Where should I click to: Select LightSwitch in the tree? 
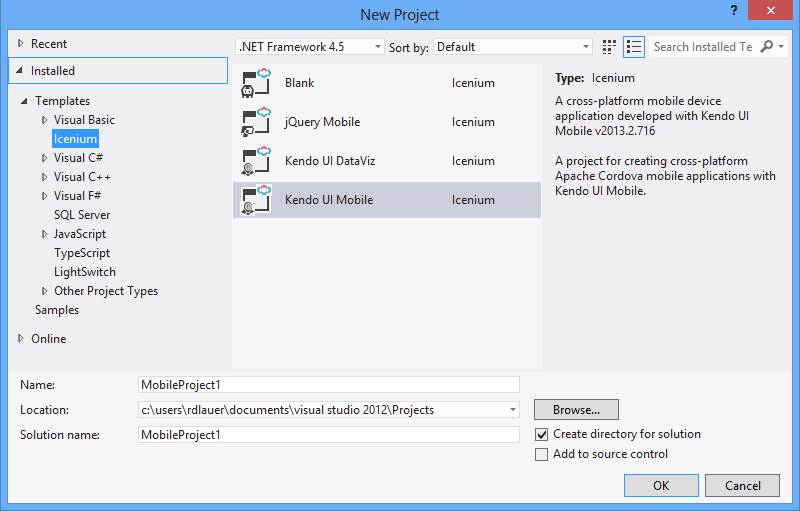85,272
